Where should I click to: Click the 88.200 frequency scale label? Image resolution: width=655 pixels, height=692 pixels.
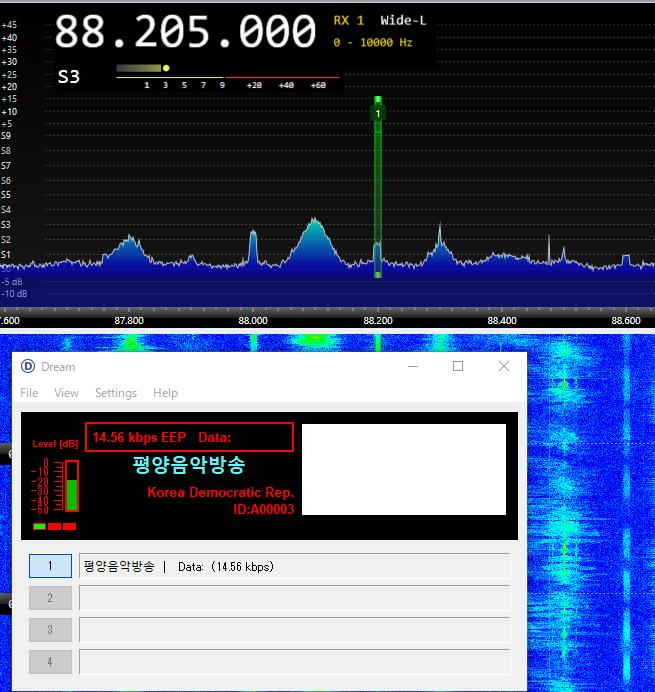[x=378, y=321]
